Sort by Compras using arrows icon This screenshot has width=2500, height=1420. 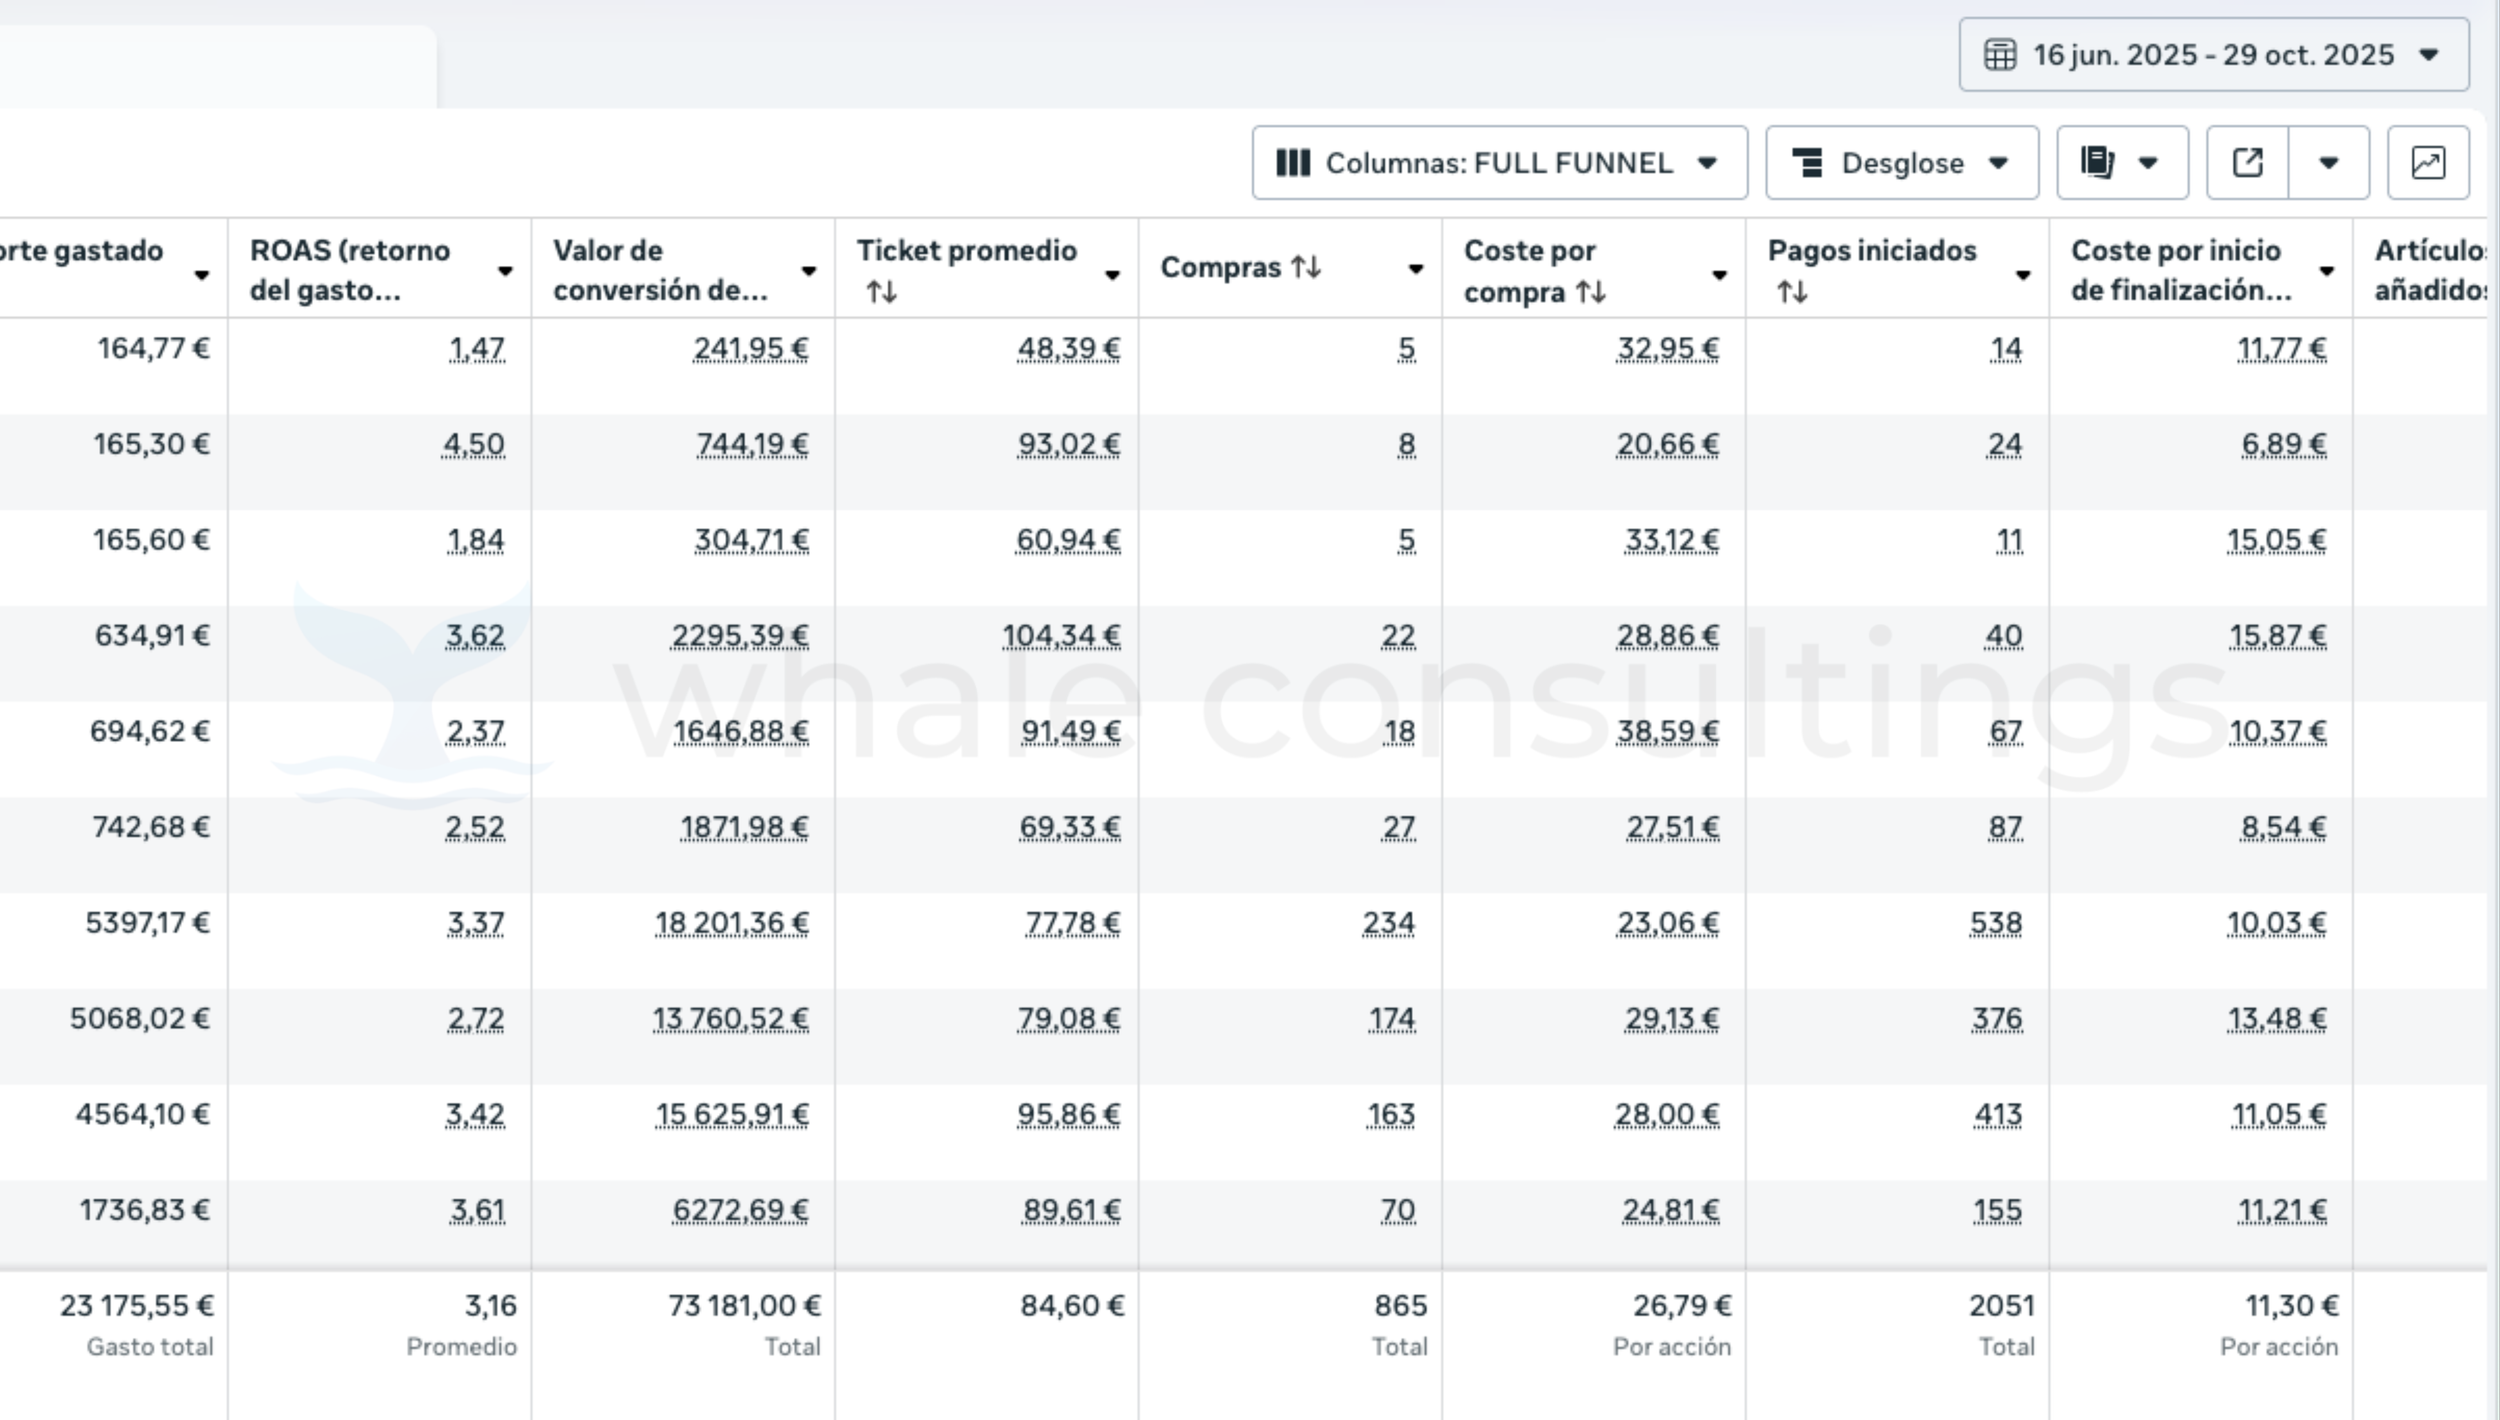tap(1306, 267)
